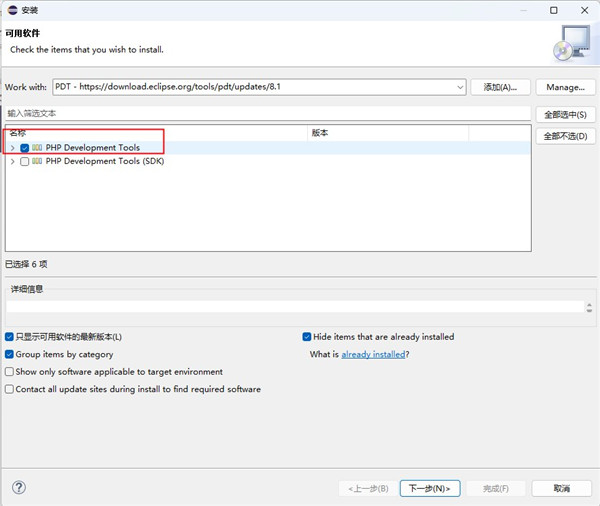Select the PHP Development Tools (SDK) row text
The width and height of the screenshot is (600, 506).
(x=105, y=161)
